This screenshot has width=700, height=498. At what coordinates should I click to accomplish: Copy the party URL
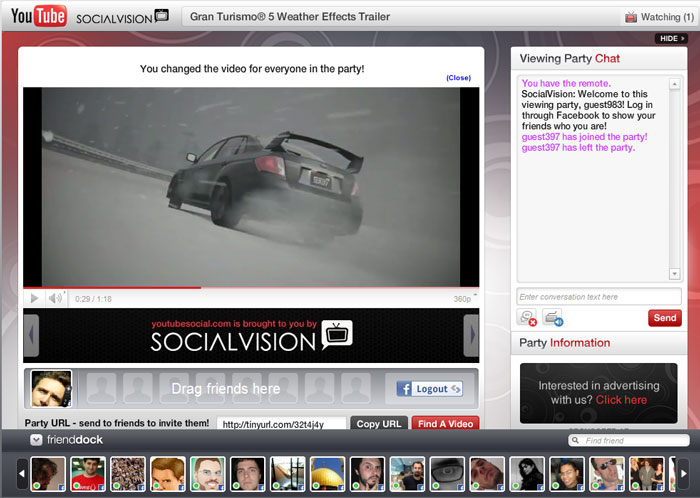point(379,423)
